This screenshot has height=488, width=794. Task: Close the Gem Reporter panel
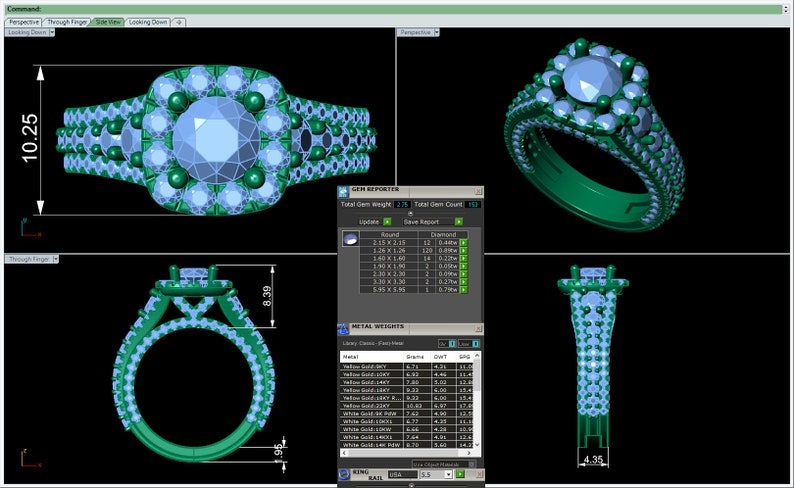479,191
